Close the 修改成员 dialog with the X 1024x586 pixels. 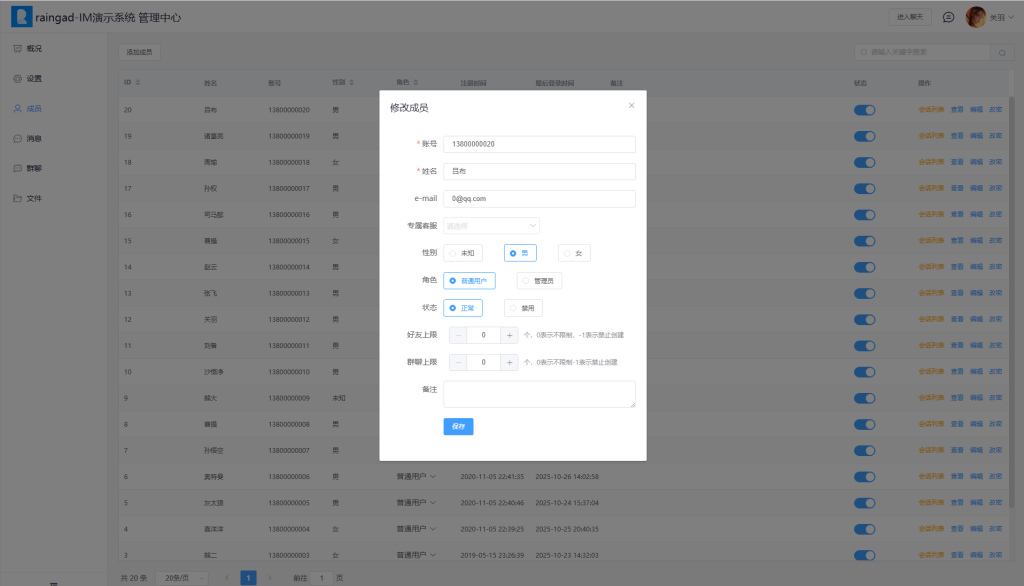coord(631,105)
